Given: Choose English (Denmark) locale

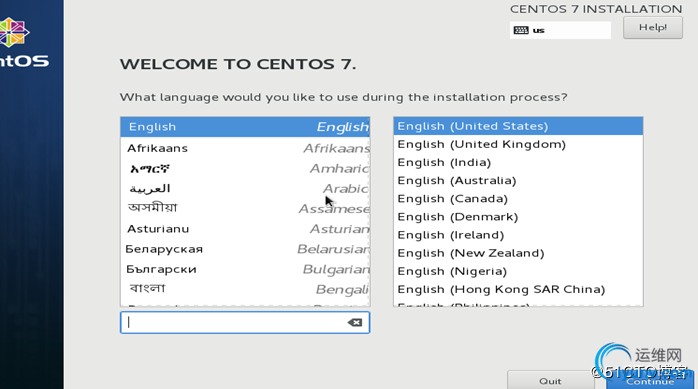Looking at the screenshot, I should click(x=518, y=217).
